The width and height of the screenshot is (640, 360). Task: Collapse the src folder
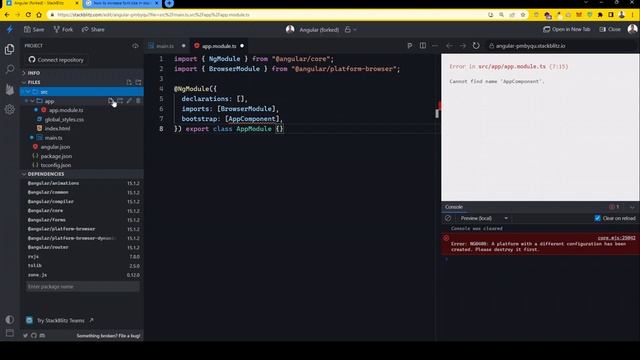point(28,92)
